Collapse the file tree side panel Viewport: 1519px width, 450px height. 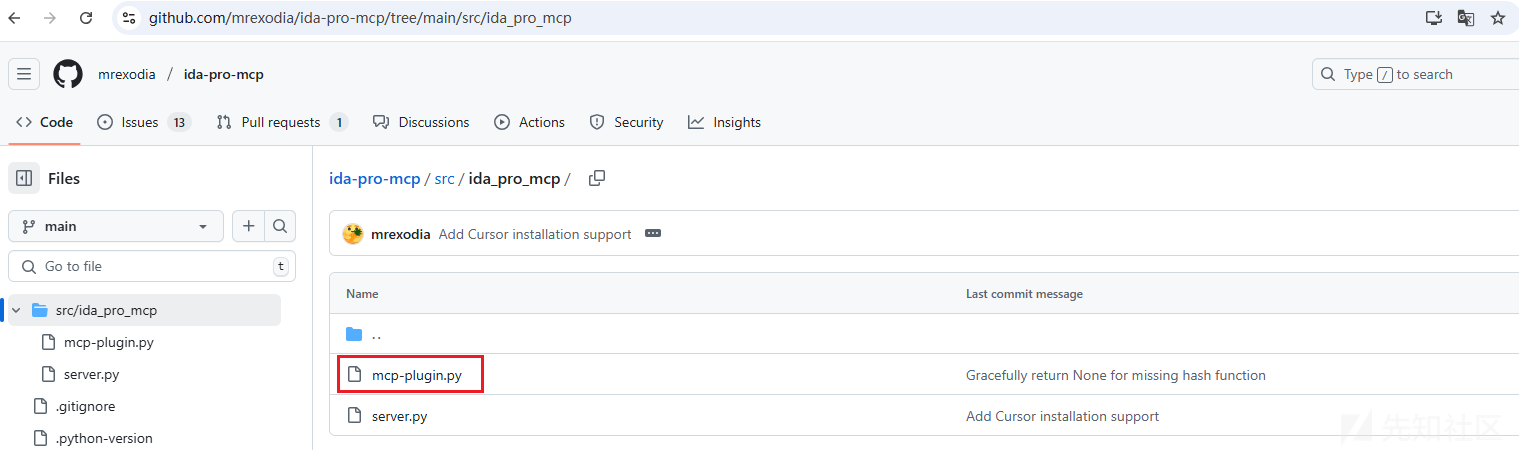(x=25, y=178)
